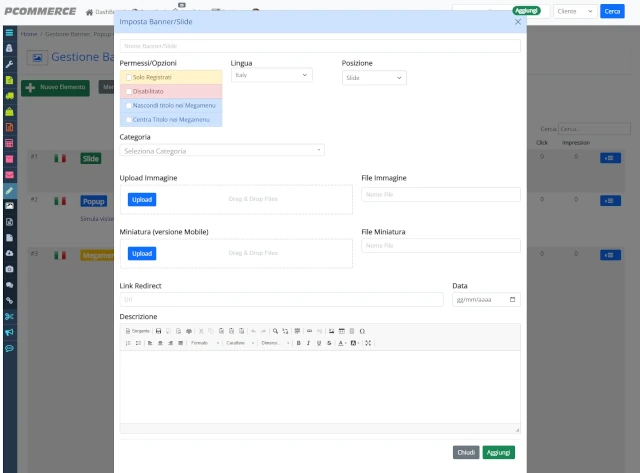Open the truck shipping icon in sidebar
This screenshot has height=473, width=640.
click(9, 96)
